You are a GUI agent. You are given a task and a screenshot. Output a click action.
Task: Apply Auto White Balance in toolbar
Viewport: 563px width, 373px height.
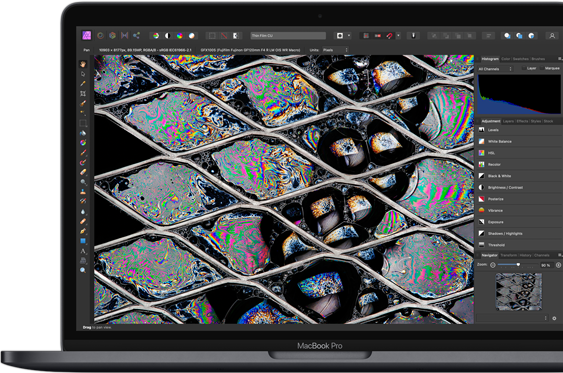pyautogui.click(x=191, y=36)
